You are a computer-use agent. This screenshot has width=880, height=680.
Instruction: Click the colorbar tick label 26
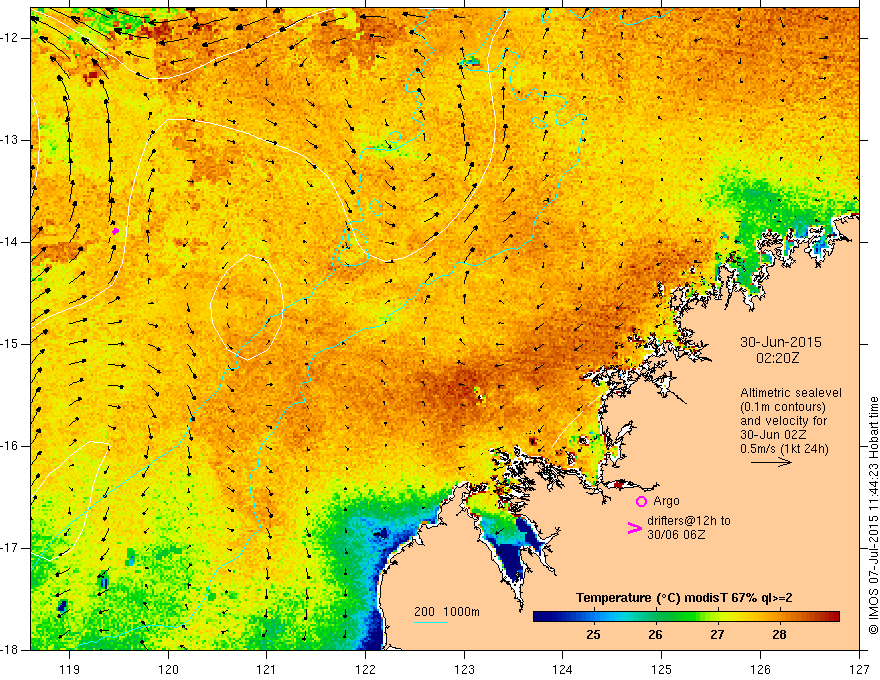pyautogui.click(x=655, y=635)
